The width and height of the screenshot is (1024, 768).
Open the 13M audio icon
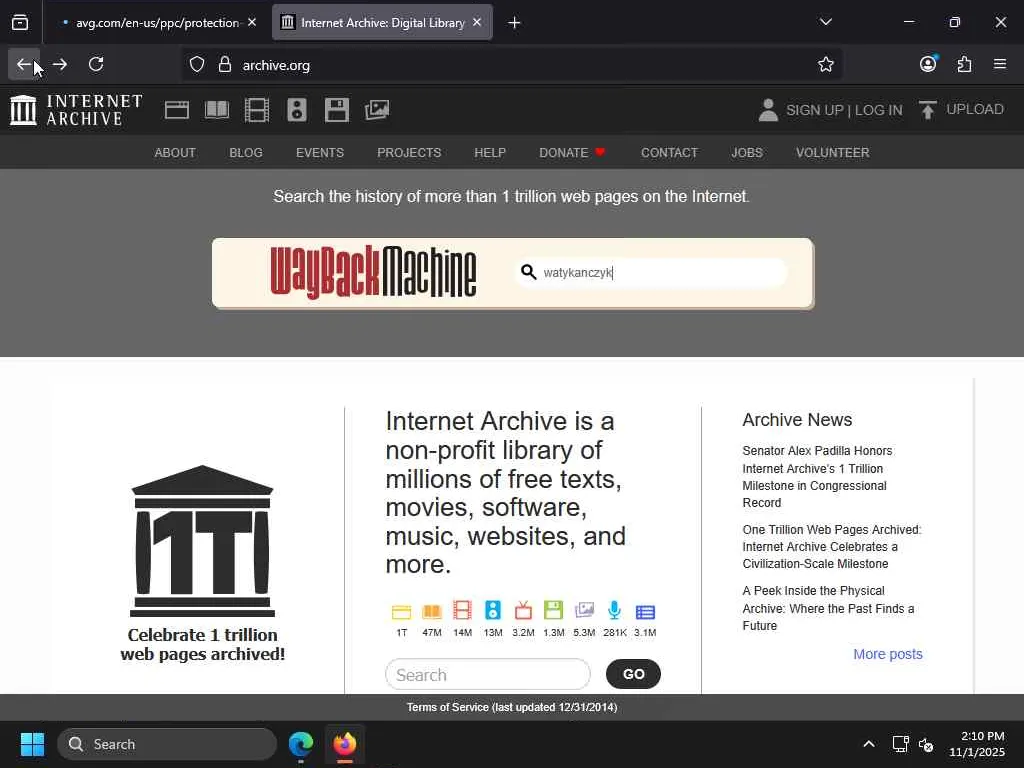(x=493, y=619)
